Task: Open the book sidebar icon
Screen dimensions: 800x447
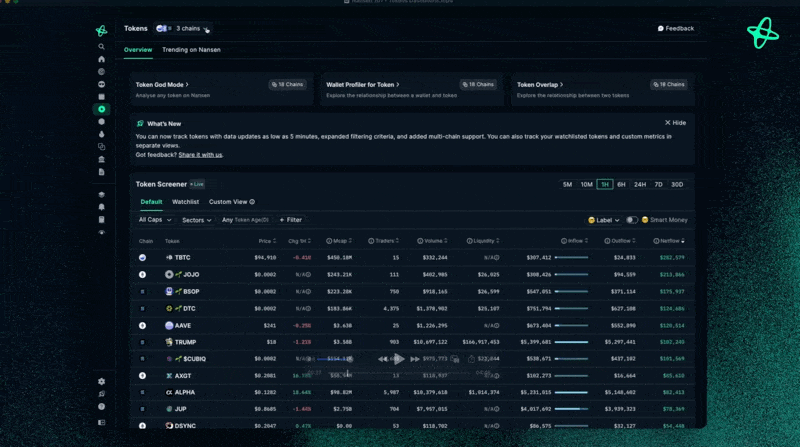Action: point(102,219)
